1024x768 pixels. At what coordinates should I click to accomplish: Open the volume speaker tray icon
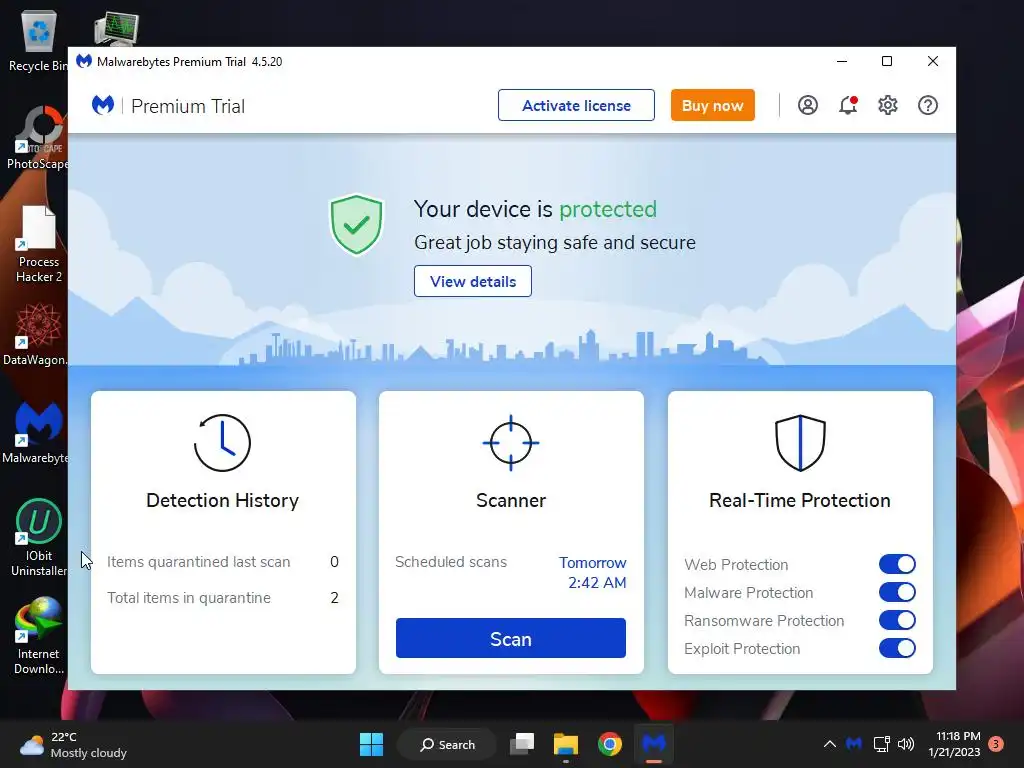[x=906, y=744]
